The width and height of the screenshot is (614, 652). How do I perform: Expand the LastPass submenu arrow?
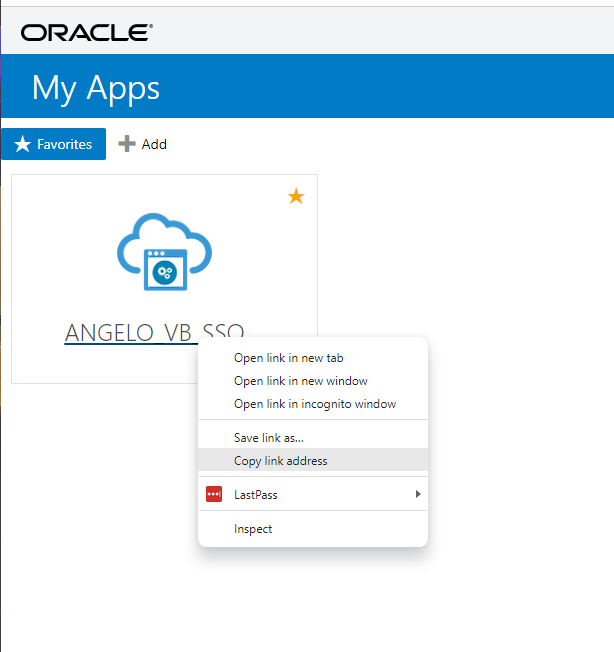tap(418, 494)
